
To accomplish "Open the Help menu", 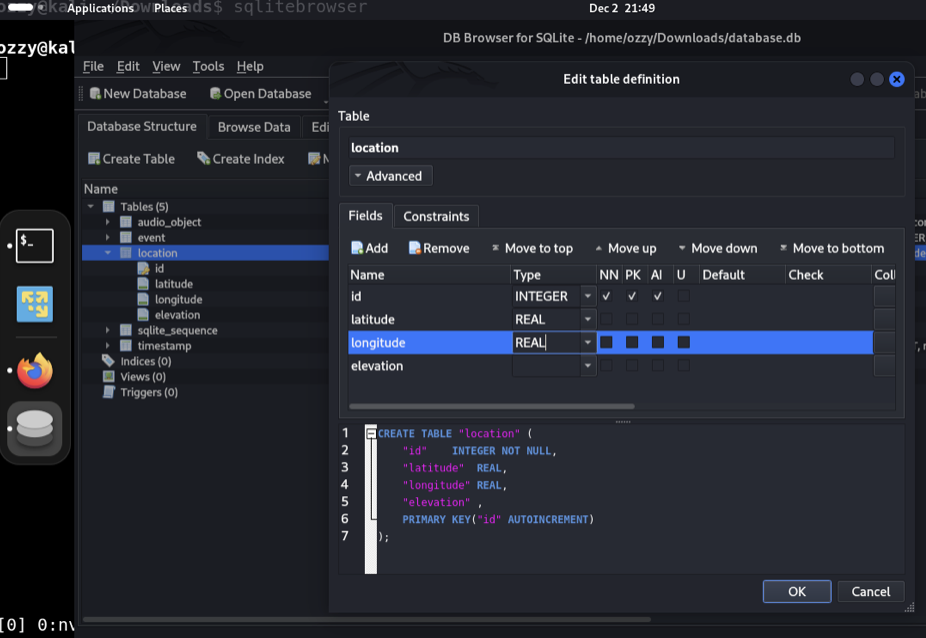I will coord(250,66).
